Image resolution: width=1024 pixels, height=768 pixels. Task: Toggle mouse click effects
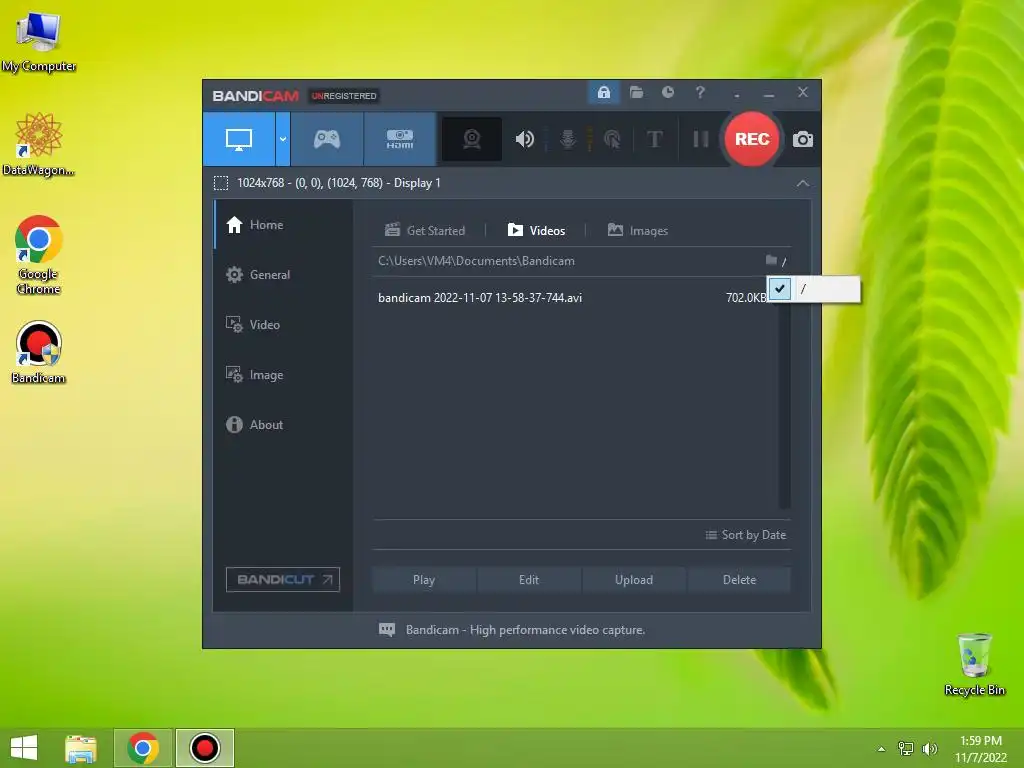(x=612, y=139)
